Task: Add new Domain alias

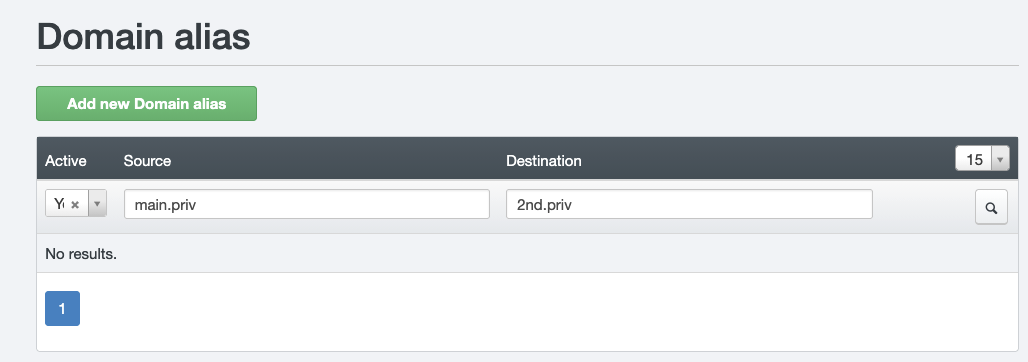Action: tap(146, 104)
